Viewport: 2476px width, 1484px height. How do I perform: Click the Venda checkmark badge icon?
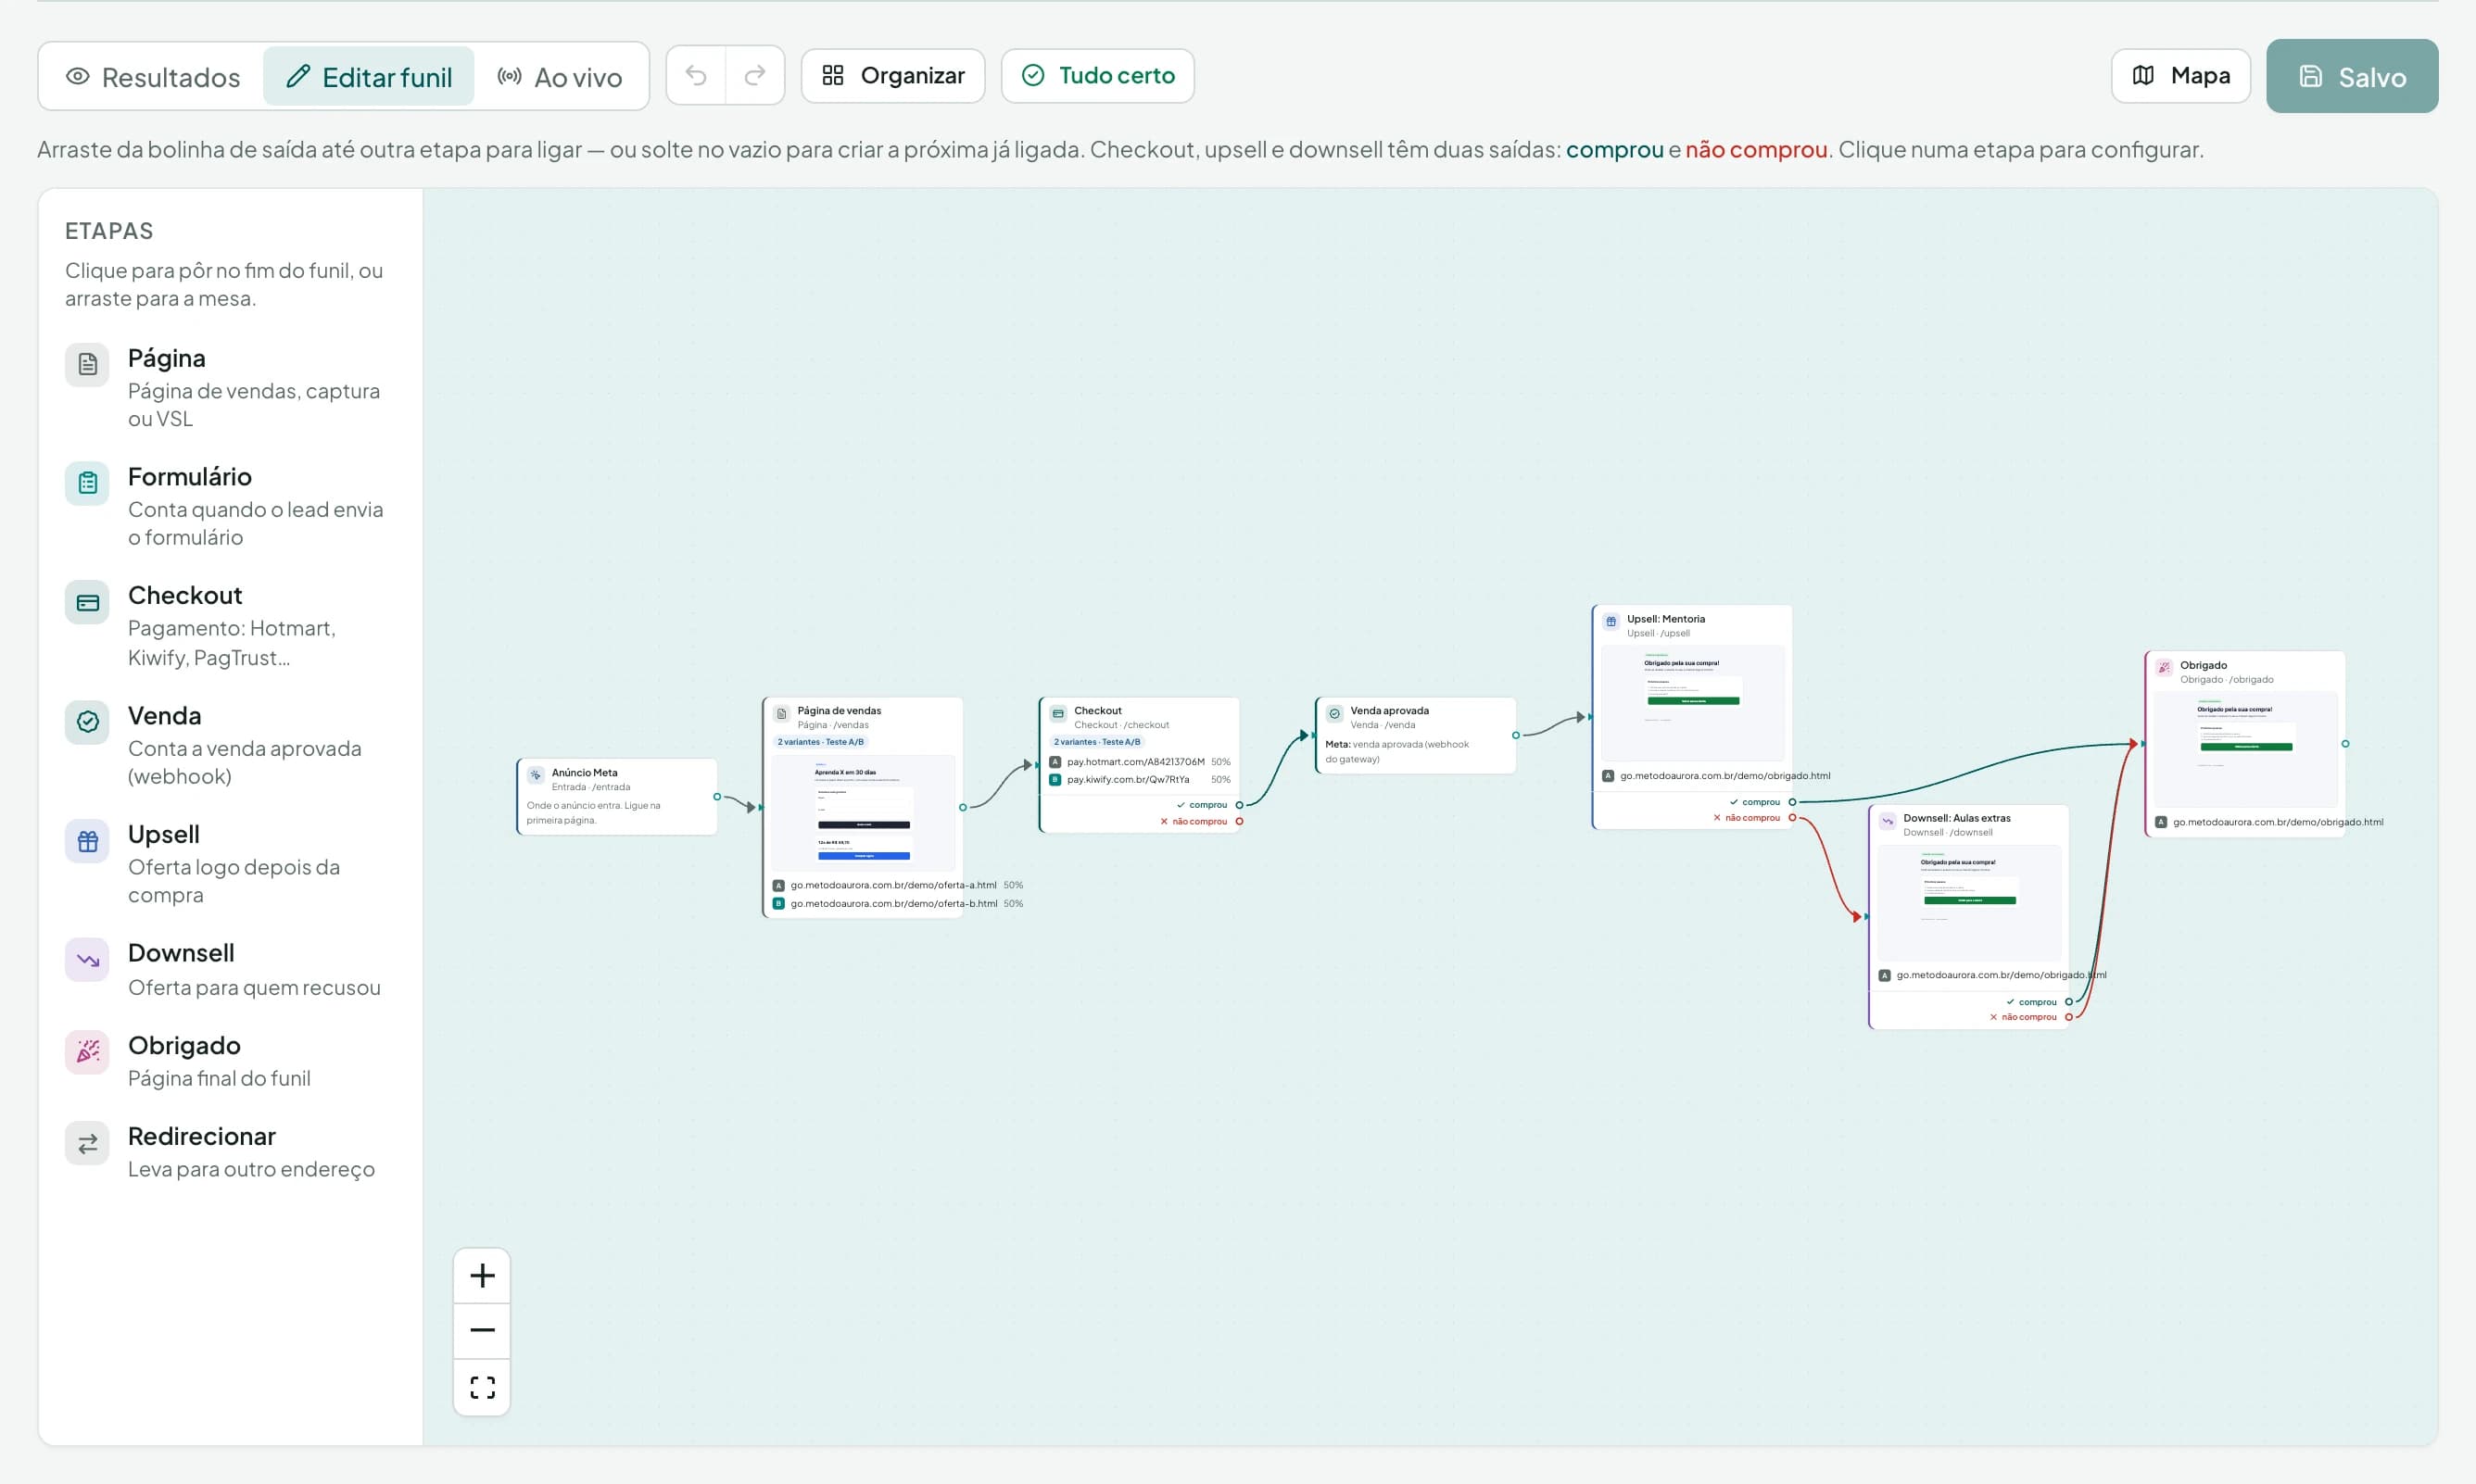tap(87, 722)
